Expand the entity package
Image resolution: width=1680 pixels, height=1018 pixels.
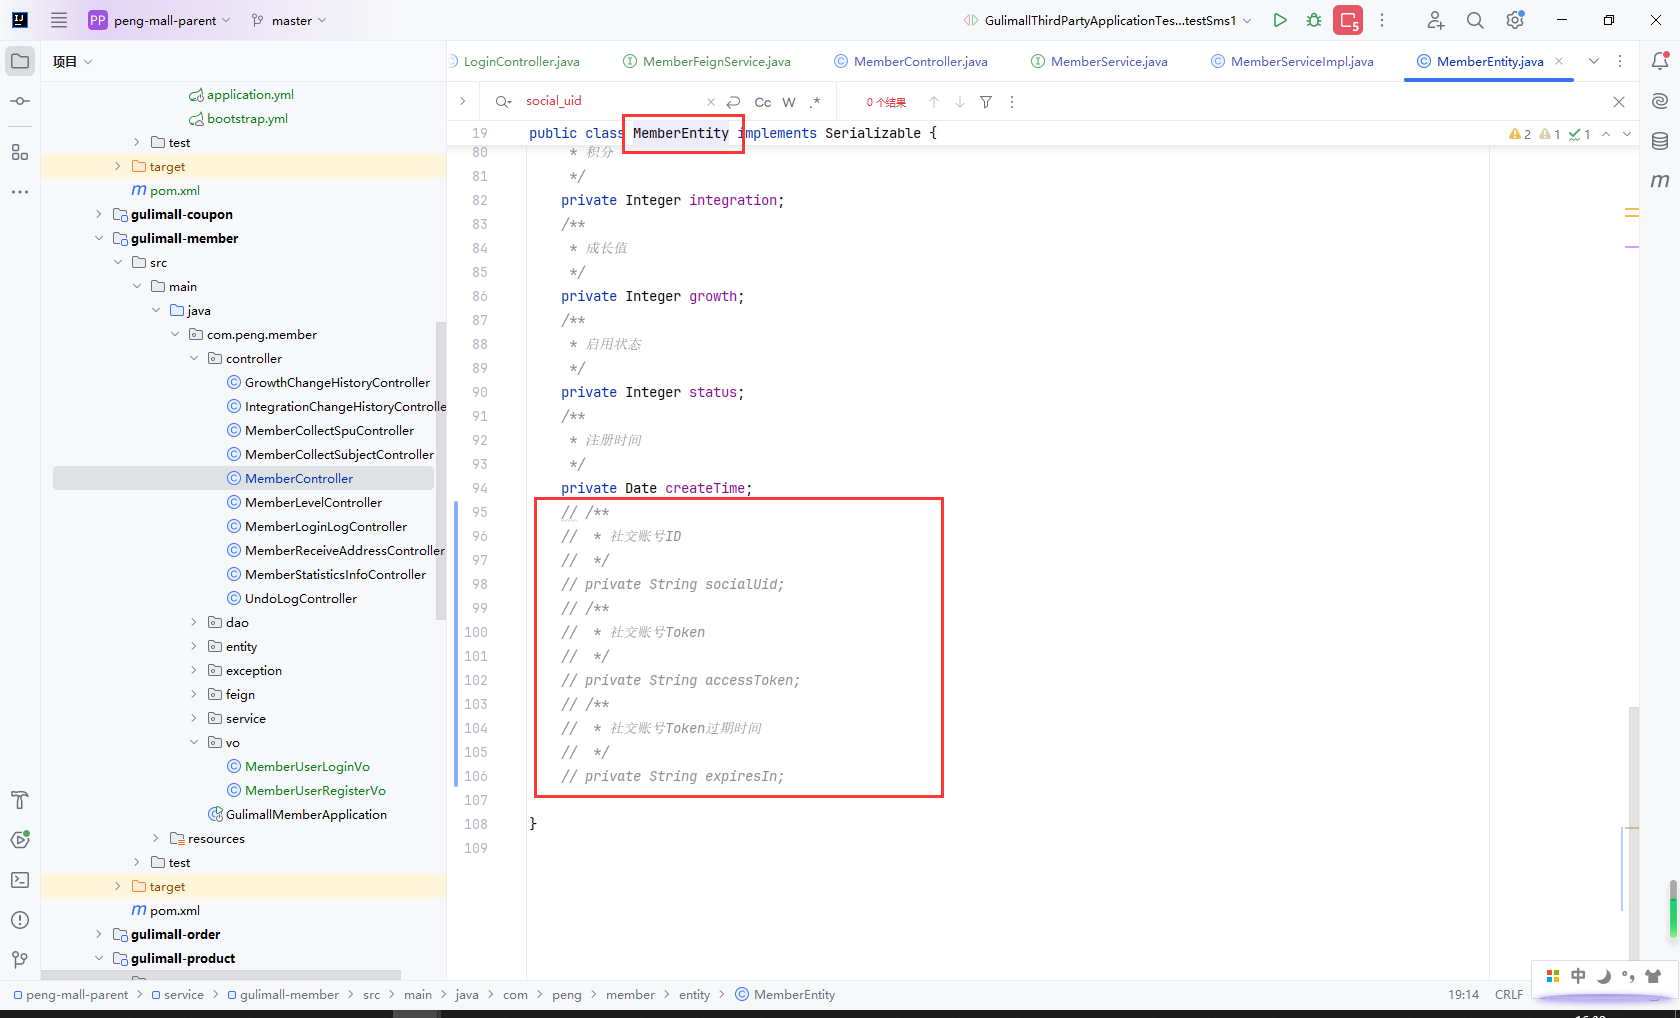pyautogui.click(x=194, y=646)
